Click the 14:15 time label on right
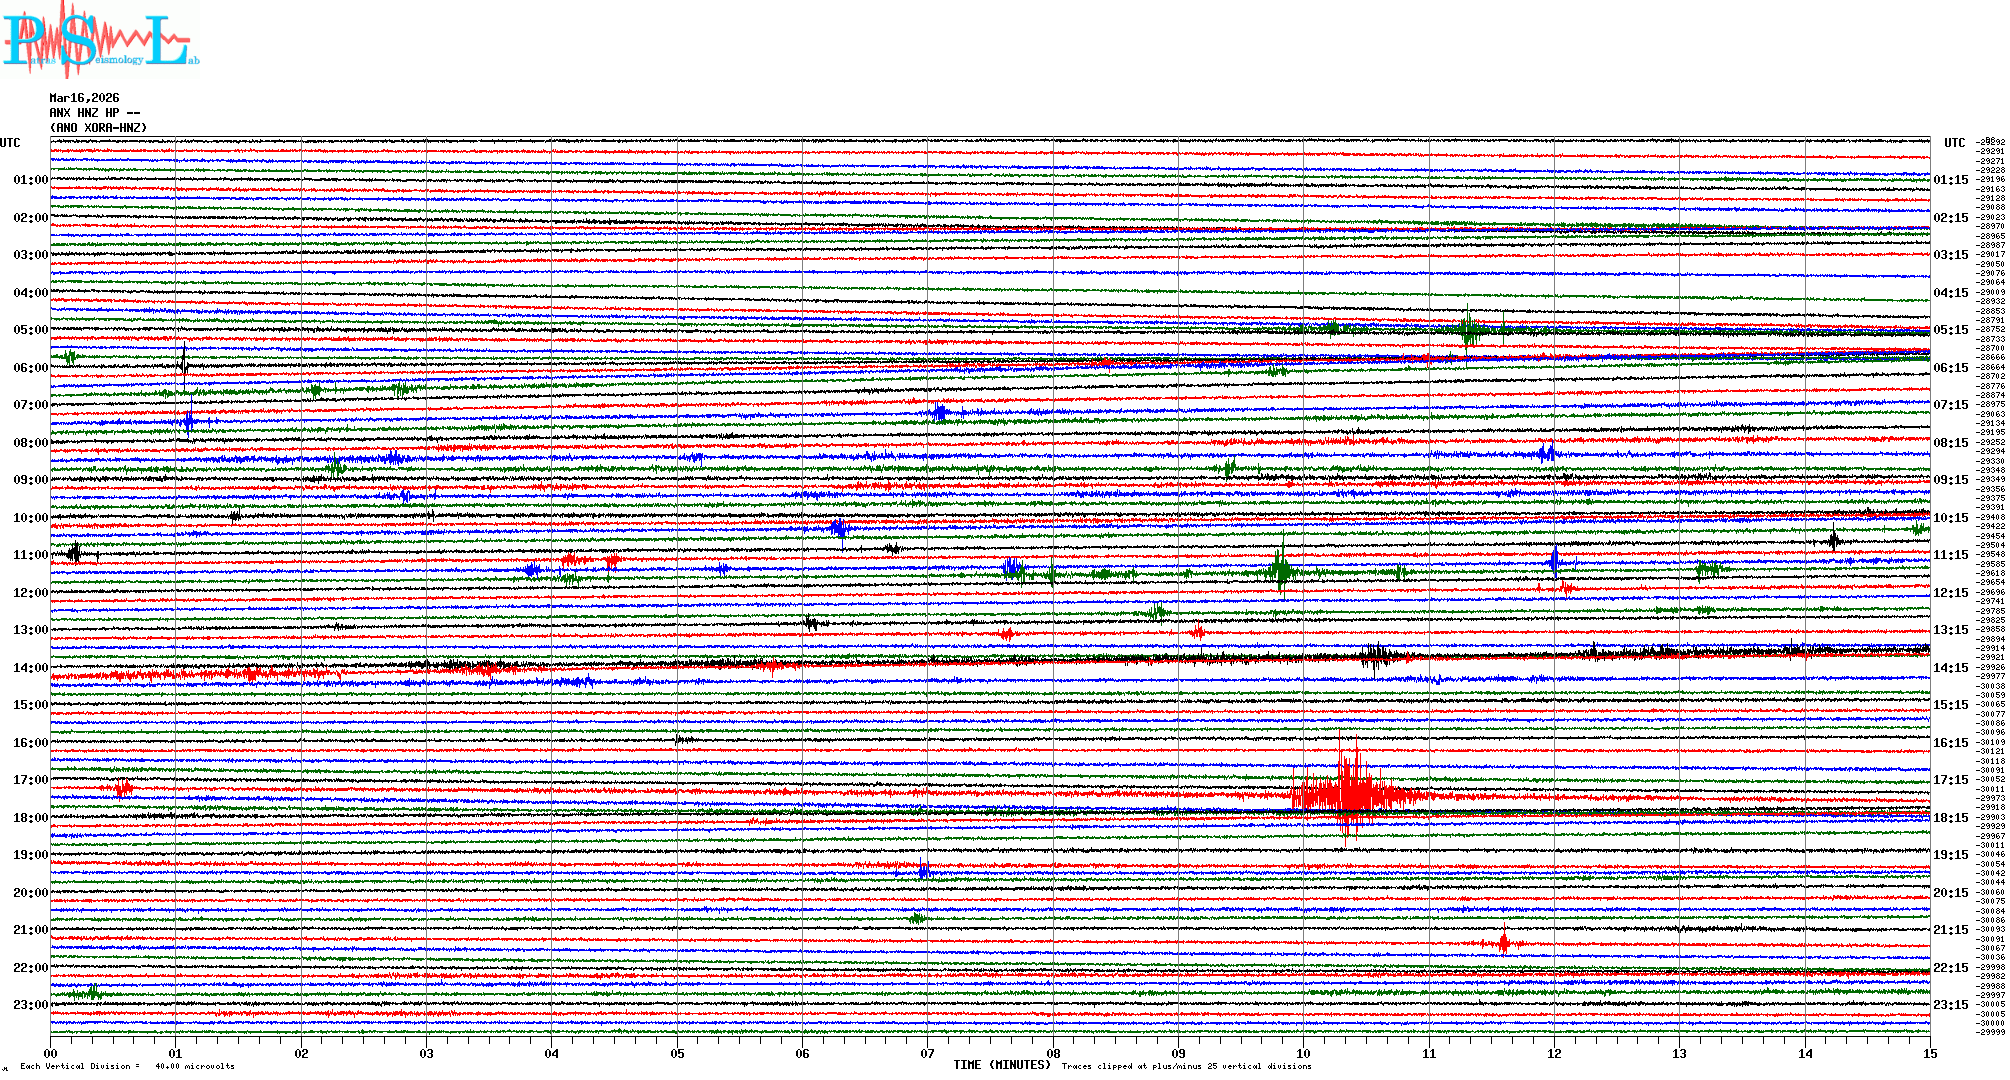2010x1080 pixels. 1950,668
